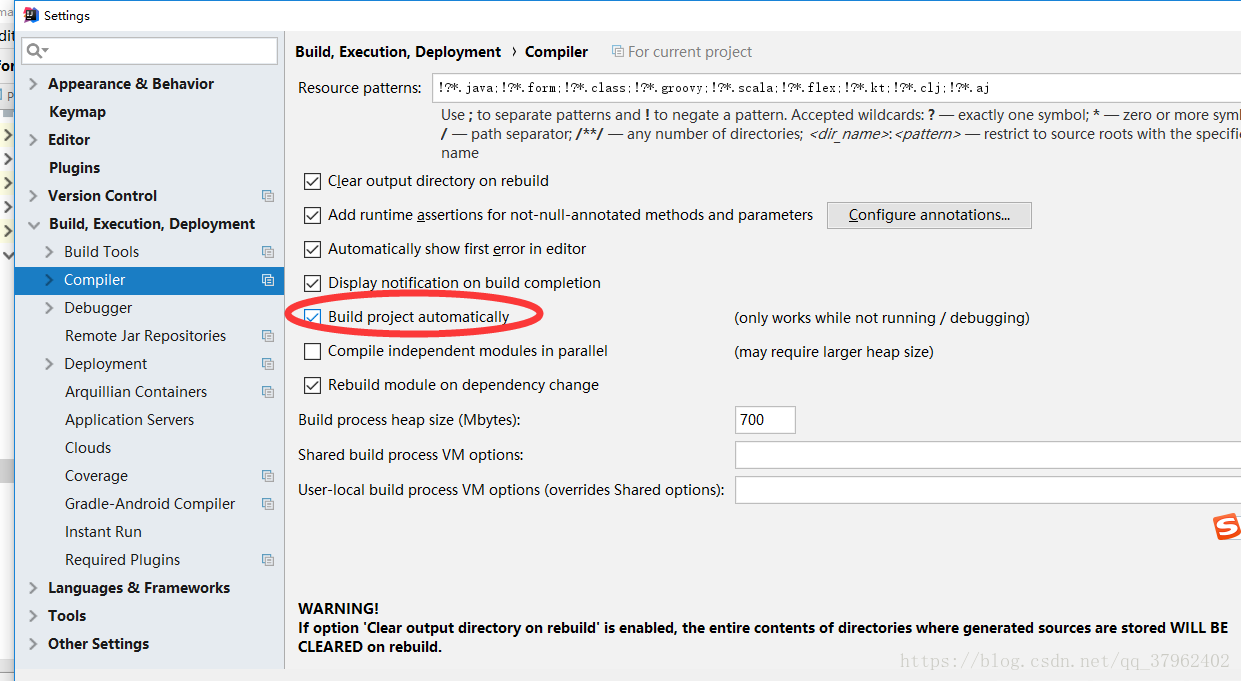1241x681 pixels.
Task: Open the Keymap settings page
Action: [x=77, y=112]
